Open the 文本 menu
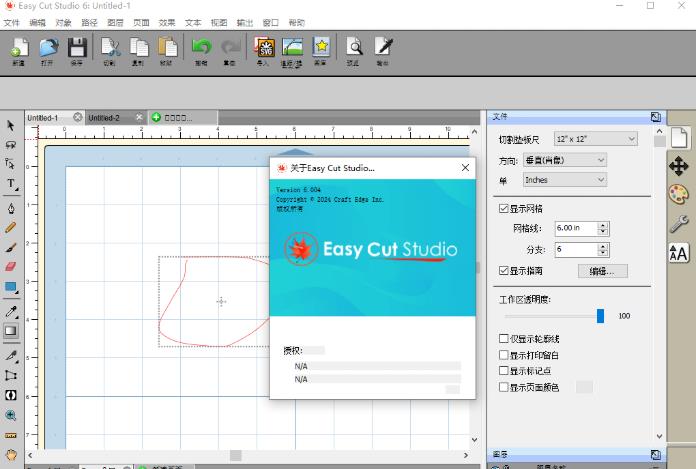Screen dimensions: 696x469 click(193, 23)
